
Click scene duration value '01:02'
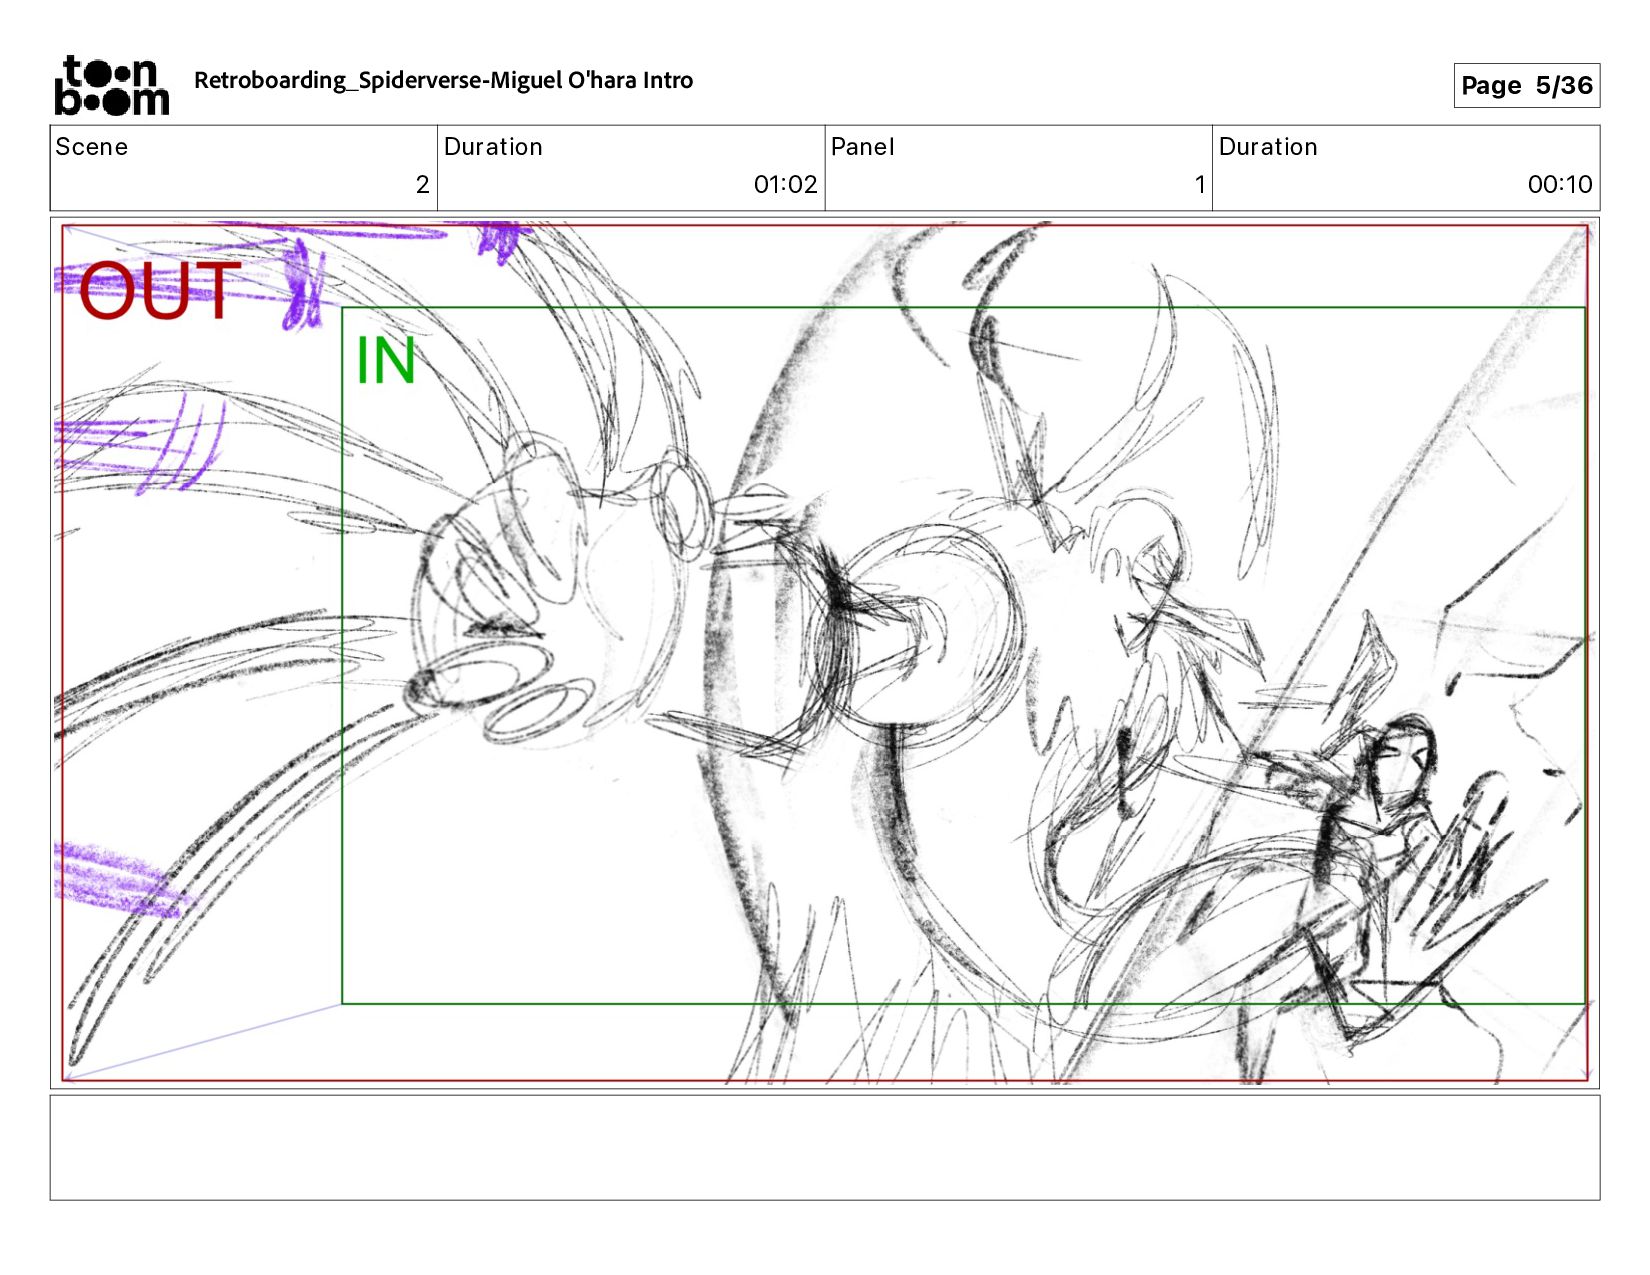click(785, 185)
